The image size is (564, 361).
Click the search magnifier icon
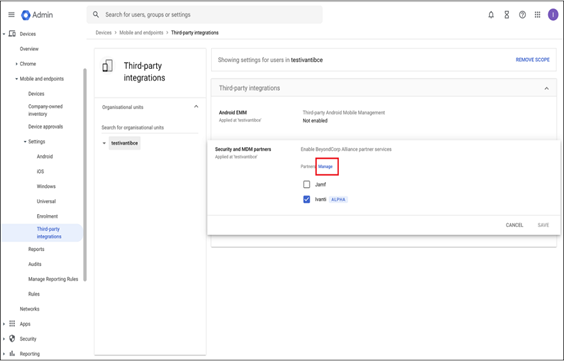pyautogui.click(x=96, y=15)
